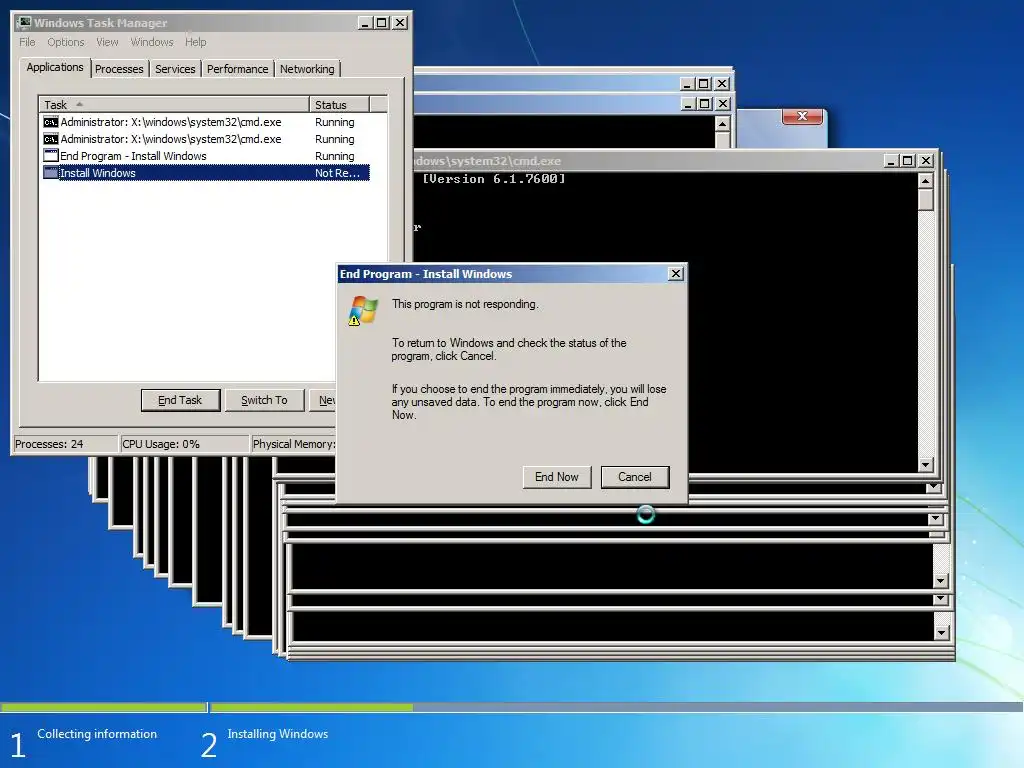Select the 'Install Windows' not responding task
The image size is (1024, 768).
pyautogui.click(x=206, y=173)
